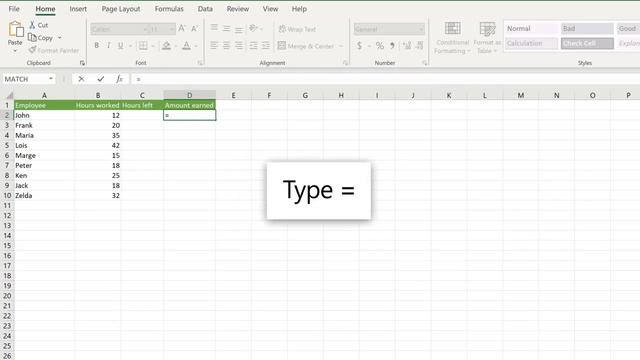Open the File tab
The image size is (640, 360).
(x=14, y=9)
